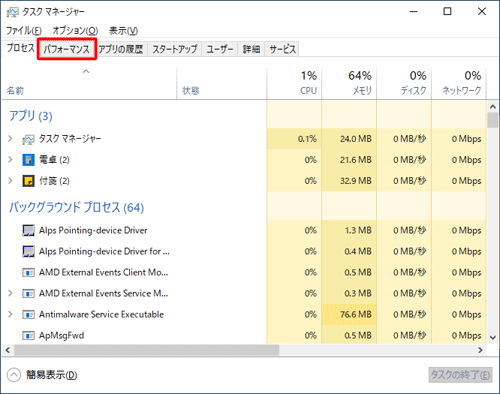Switch to the 詳細 tab

click(x=251, y=49)
